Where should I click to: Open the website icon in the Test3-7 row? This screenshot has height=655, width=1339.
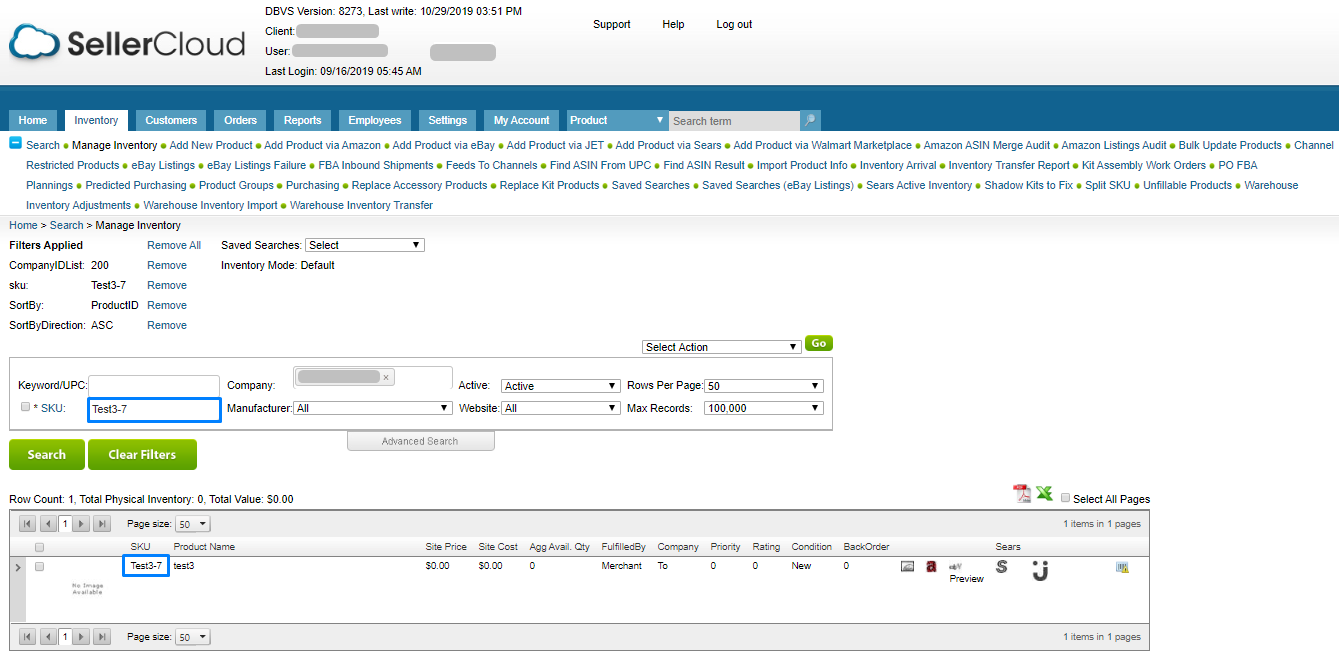(x=907, y=566)
